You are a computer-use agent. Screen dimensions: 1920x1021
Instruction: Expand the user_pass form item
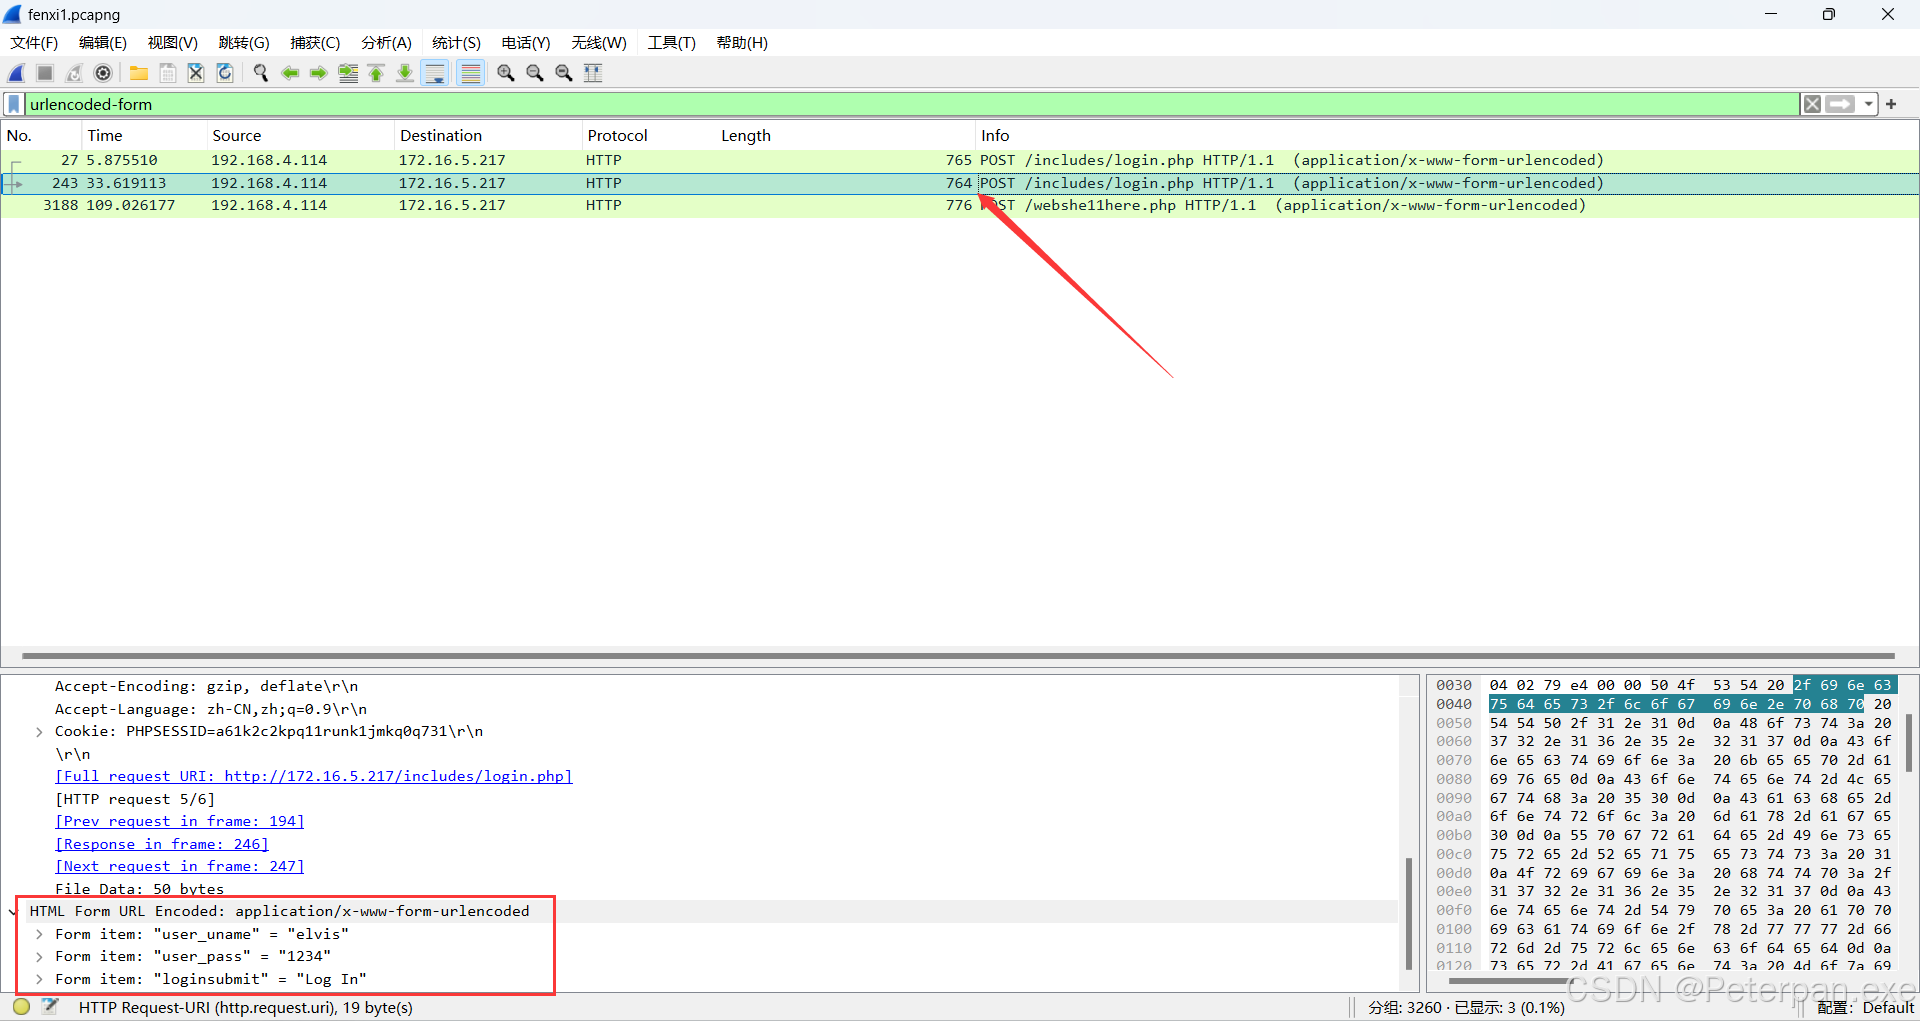point(39,957)
